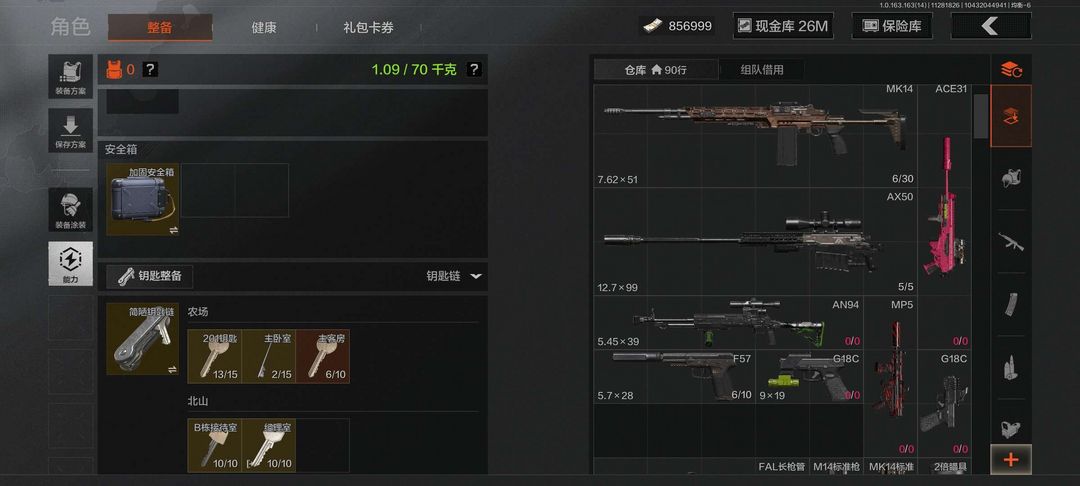Filter warehouse by magazine icon
Viewport: 1080px width, 486px height.
tap(1010, 304)
